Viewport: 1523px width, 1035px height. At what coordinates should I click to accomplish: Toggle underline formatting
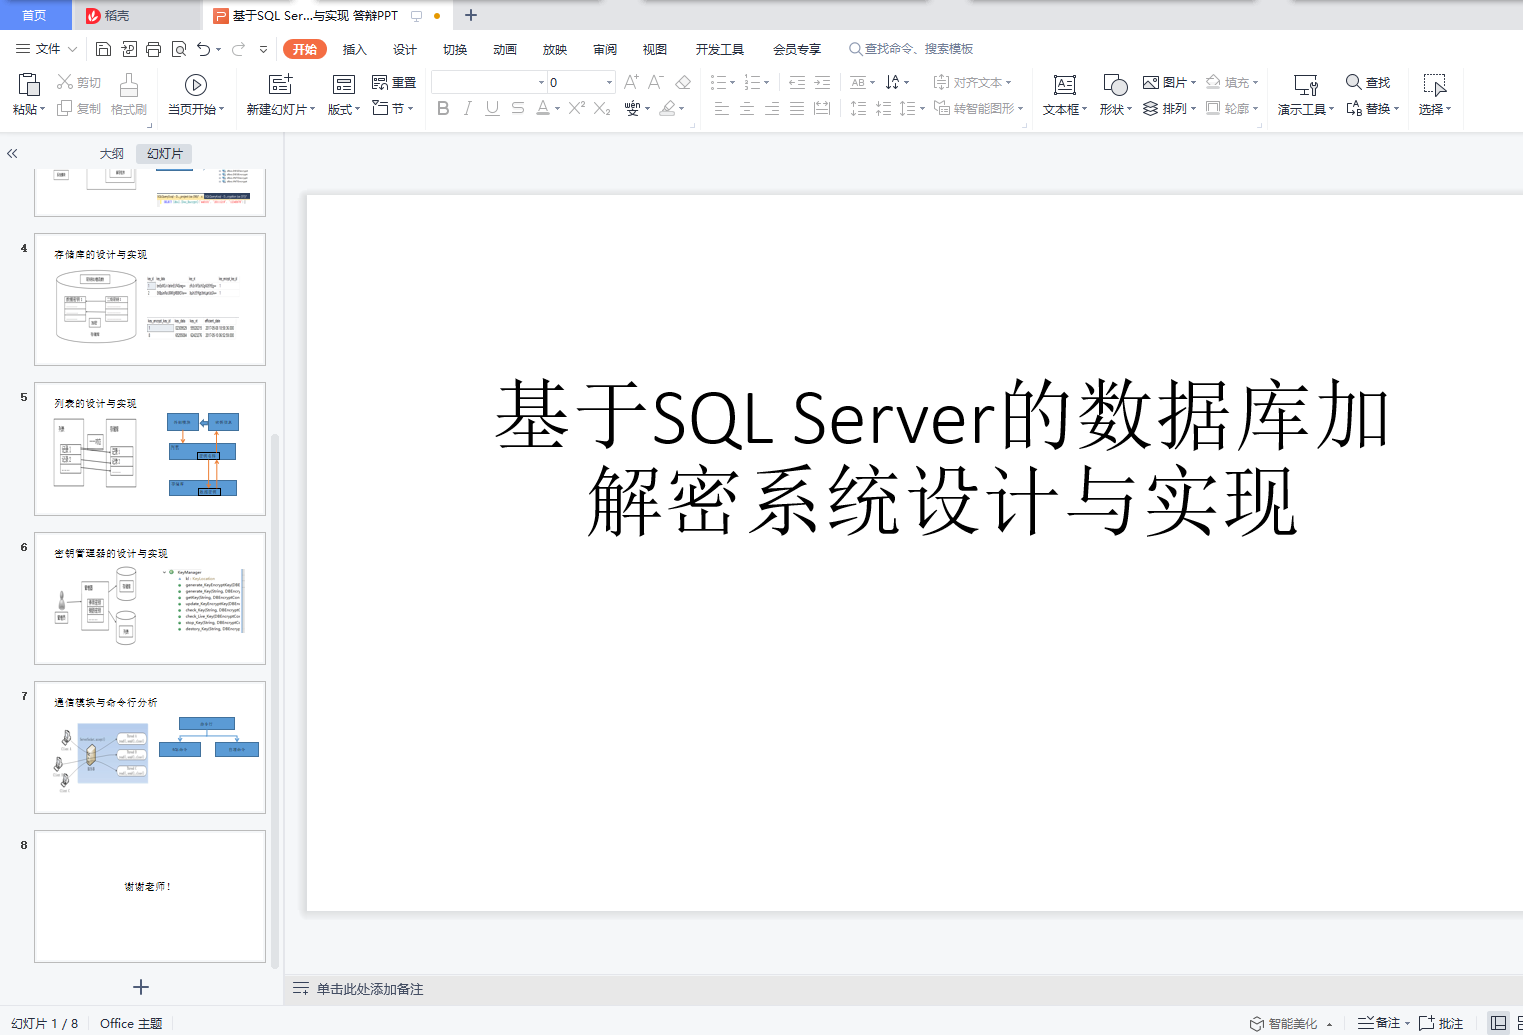pos(492,108)
